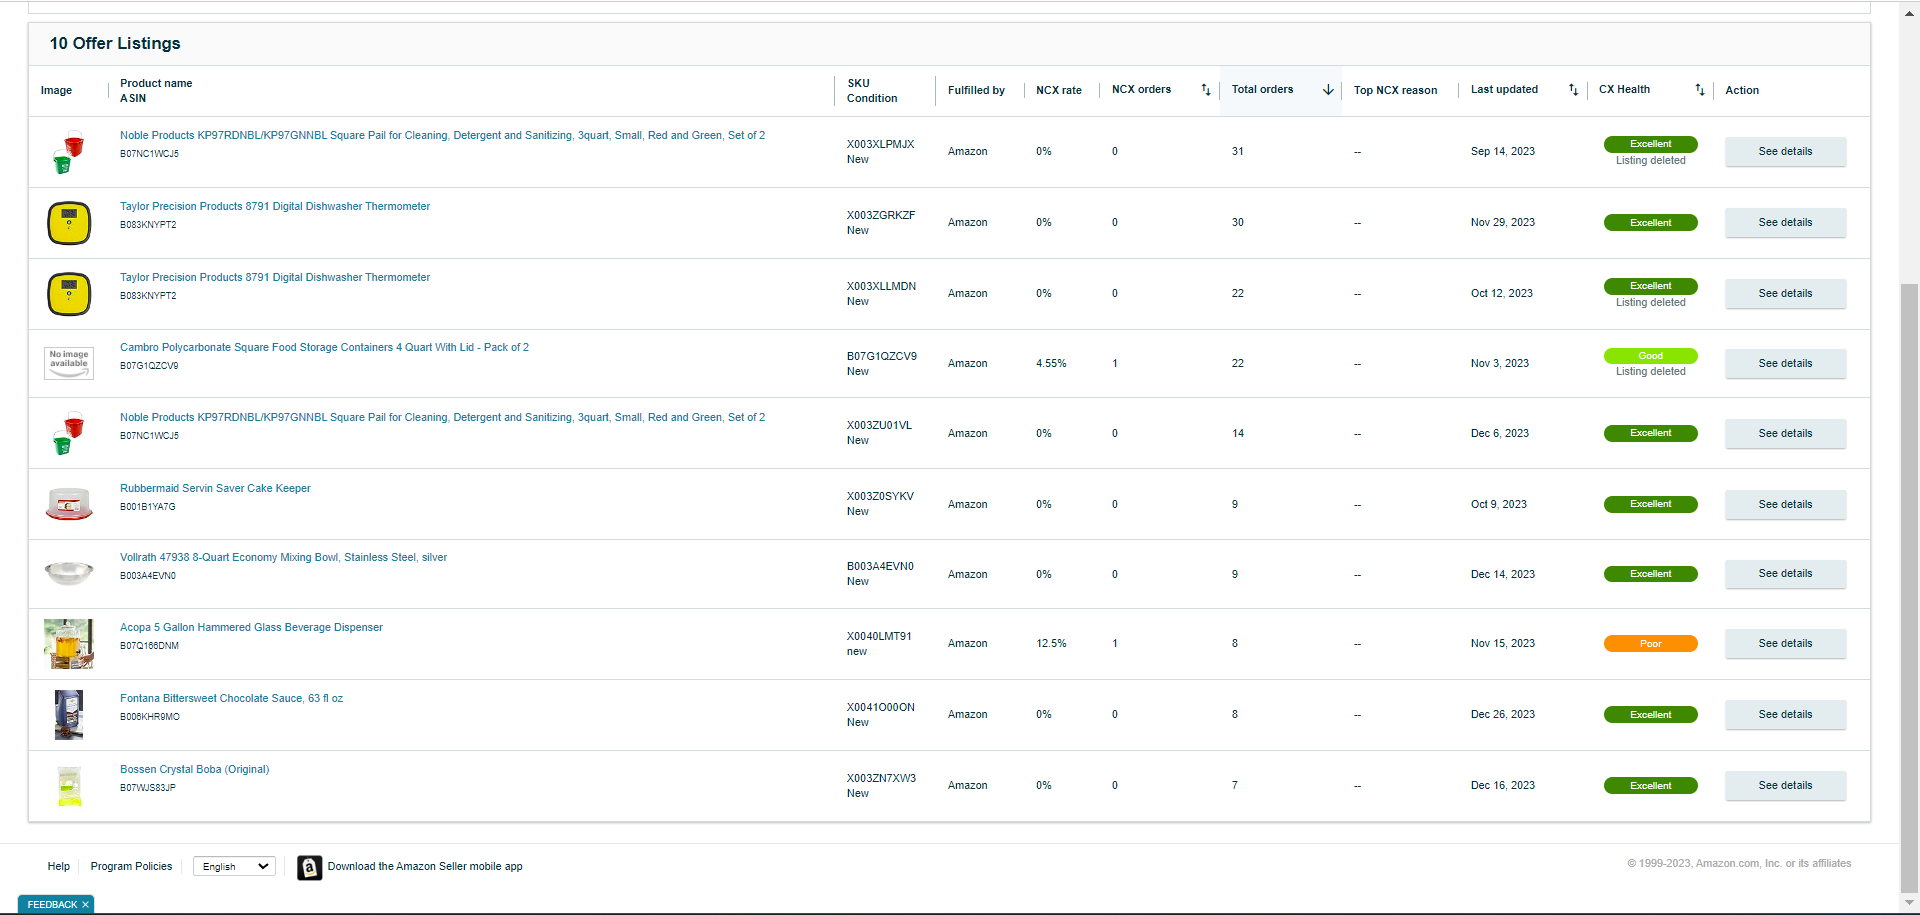The width and height of the screenshot is (1920, 915).
Task: Open Noble Products Square Pail link, ASIN row X003XLPMJX
Action: pyautogui.click(x=442, y=136)
